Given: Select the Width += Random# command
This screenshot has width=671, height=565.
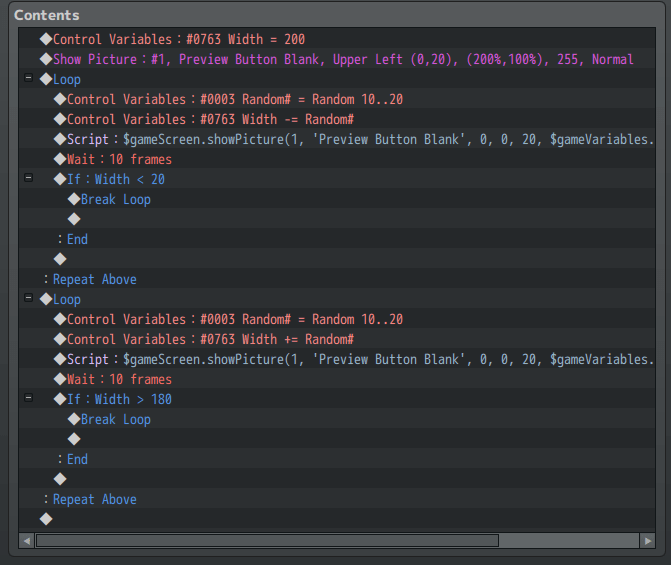Looking at the screenshot, I should [x=337, y=339].
